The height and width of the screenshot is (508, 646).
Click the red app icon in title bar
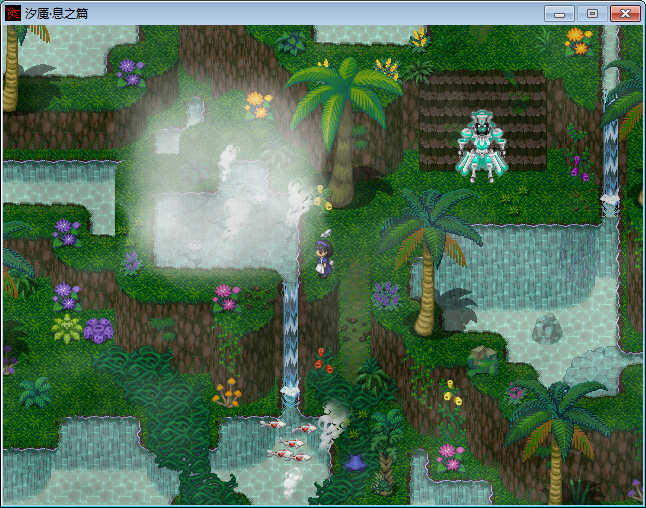[12, 13]
